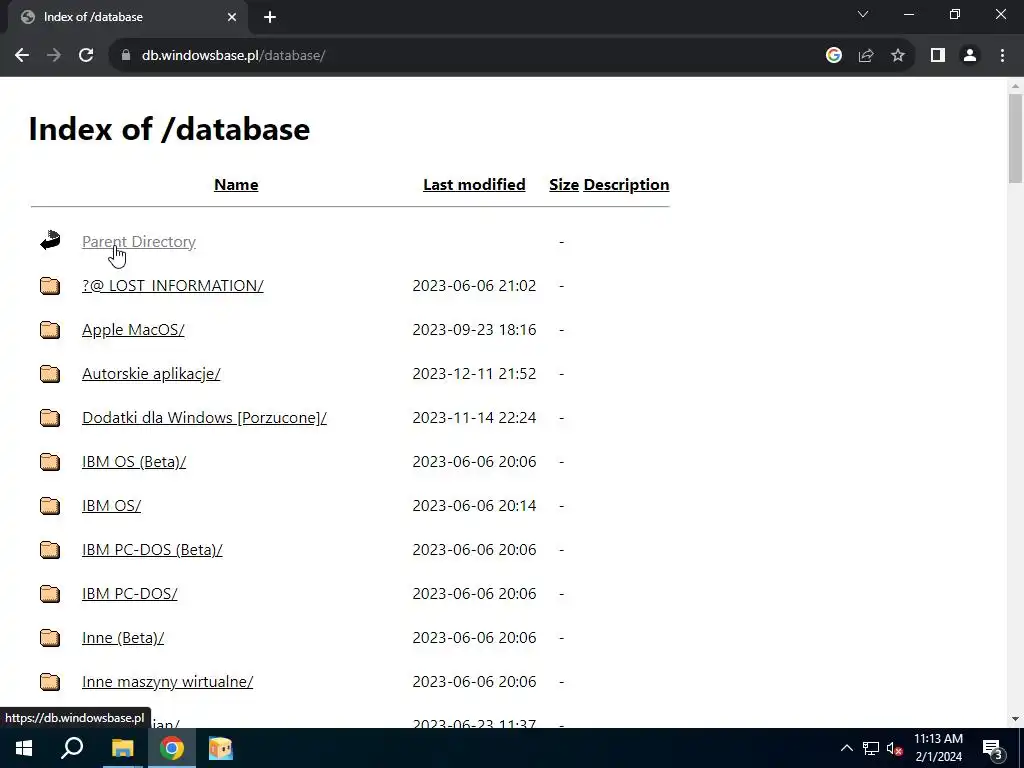
Task: Go back with the browser back arrow
Action: (22, 56)
